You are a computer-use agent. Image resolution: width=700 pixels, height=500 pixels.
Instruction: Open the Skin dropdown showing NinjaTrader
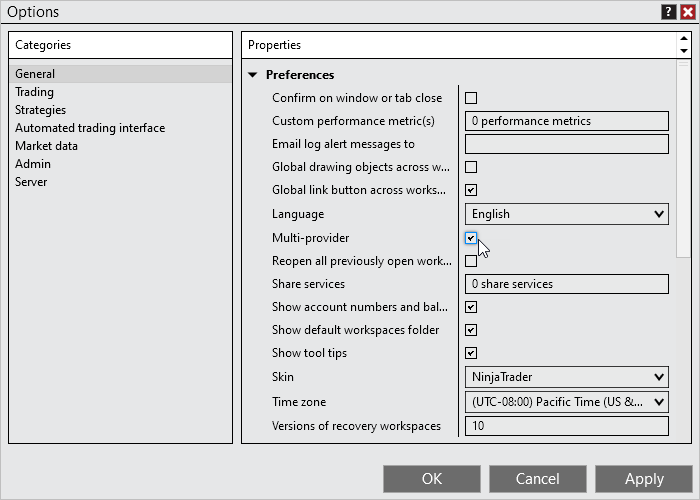click(x=567, y=377)
